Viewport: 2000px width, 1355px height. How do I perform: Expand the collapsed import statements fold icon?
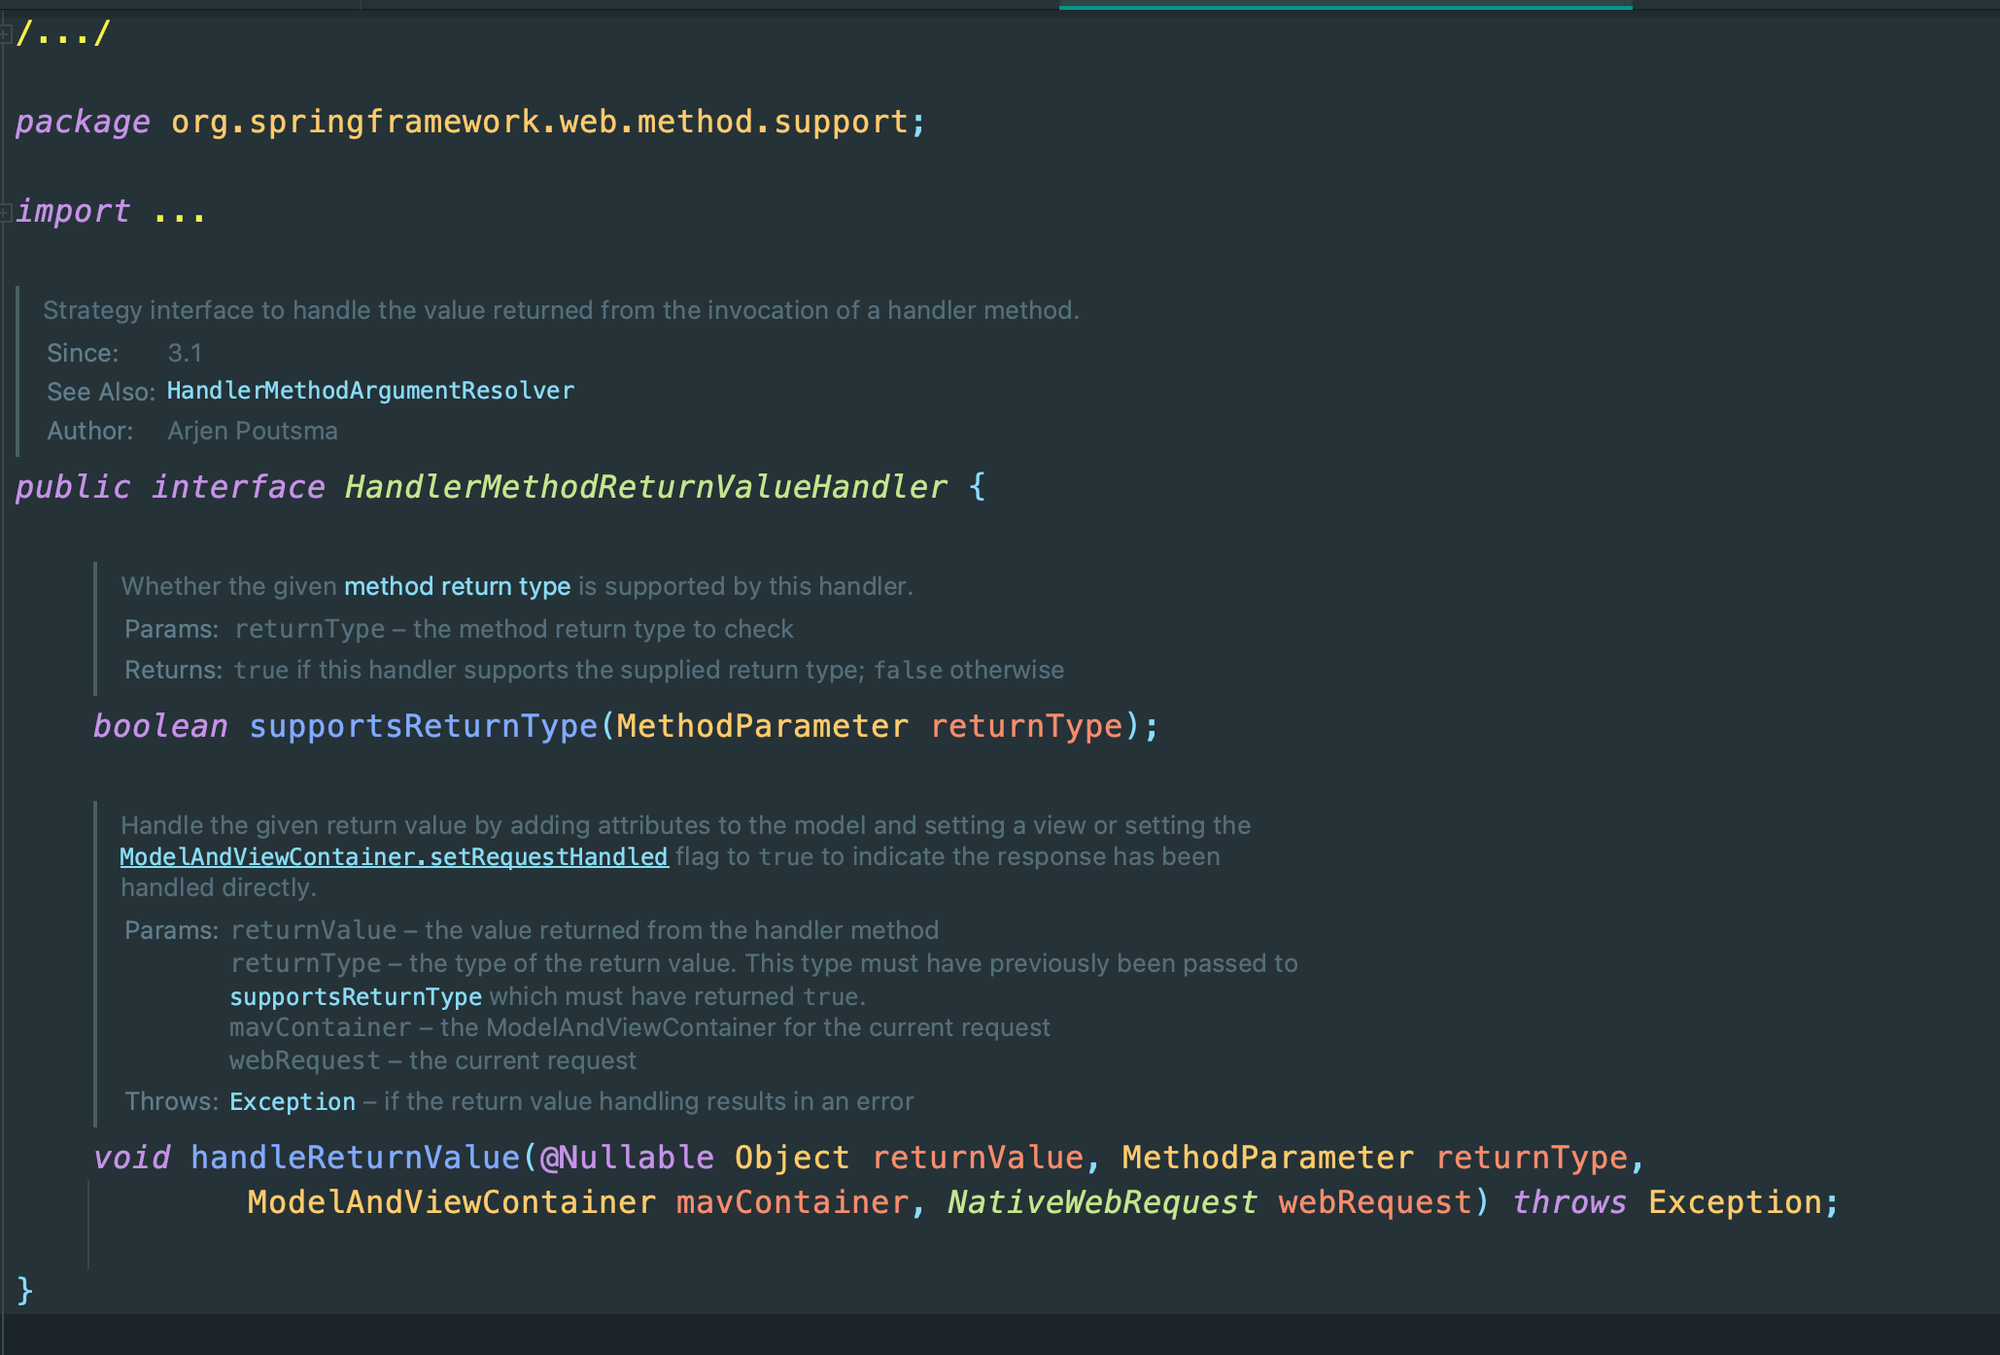(6, 212)
